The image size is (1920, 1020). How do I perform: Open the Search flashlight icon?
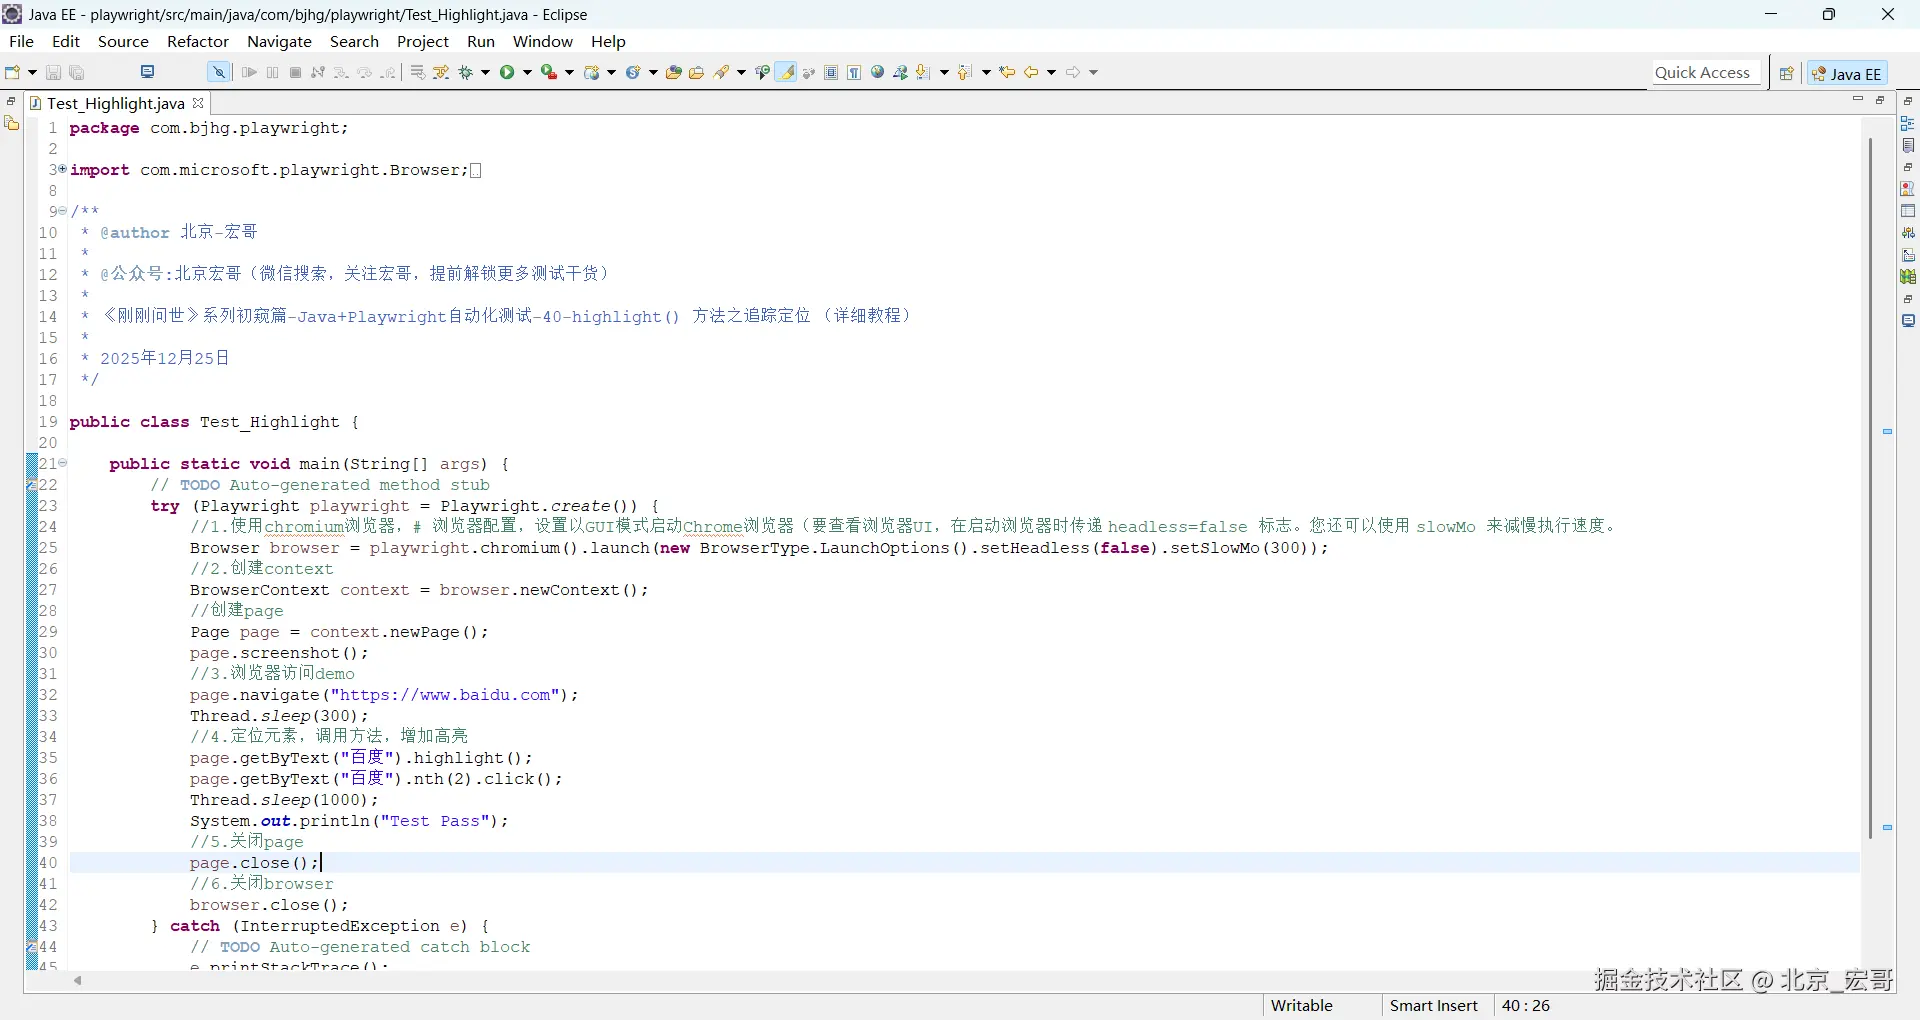click(x=722, y=72)
